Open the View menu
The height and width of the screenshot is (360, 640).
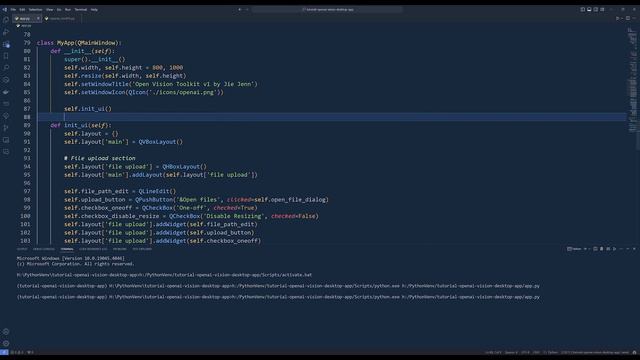click(49, 9)
